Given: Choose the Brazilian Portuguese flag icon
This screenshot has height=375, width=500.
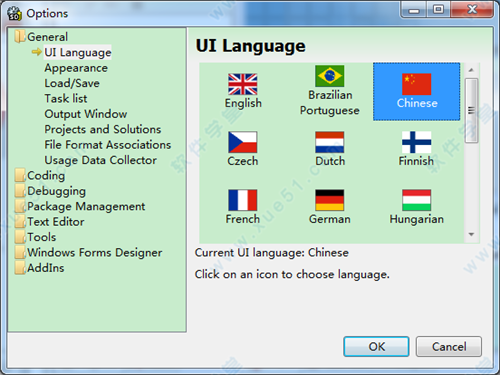Looking at the screenshot, I should coord(329,76).
